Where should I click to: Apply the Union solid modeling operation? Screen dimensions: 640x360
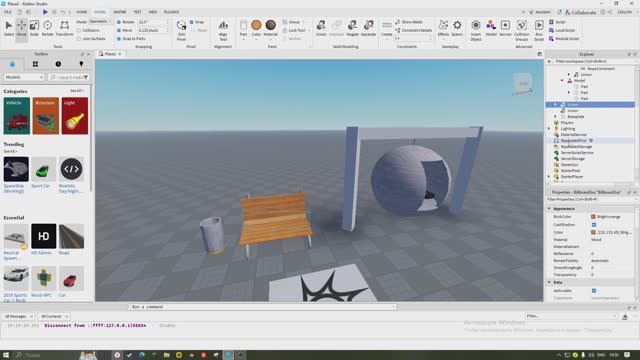click(321, 28)
